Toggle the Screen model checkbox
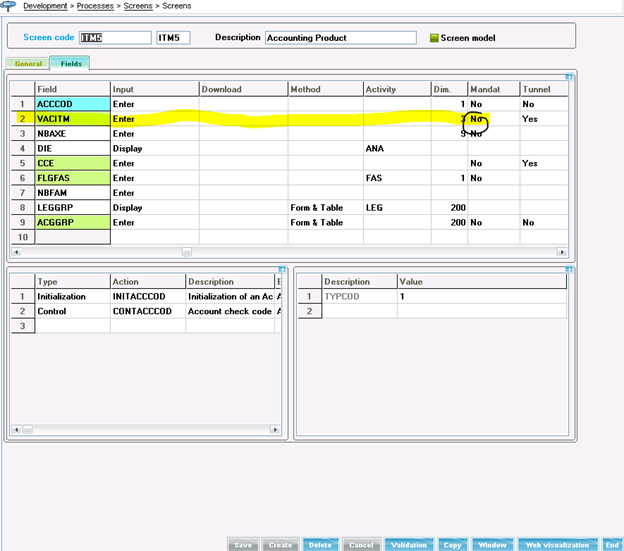 [434, 38]
